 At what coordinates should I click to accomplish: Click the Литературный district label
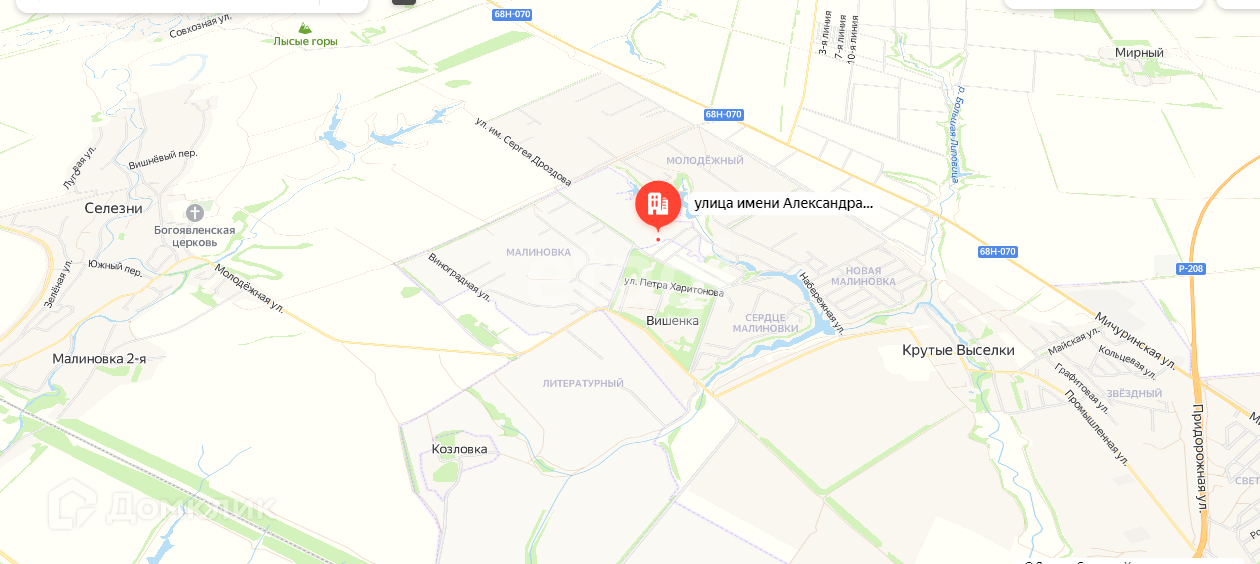[583, 383]
